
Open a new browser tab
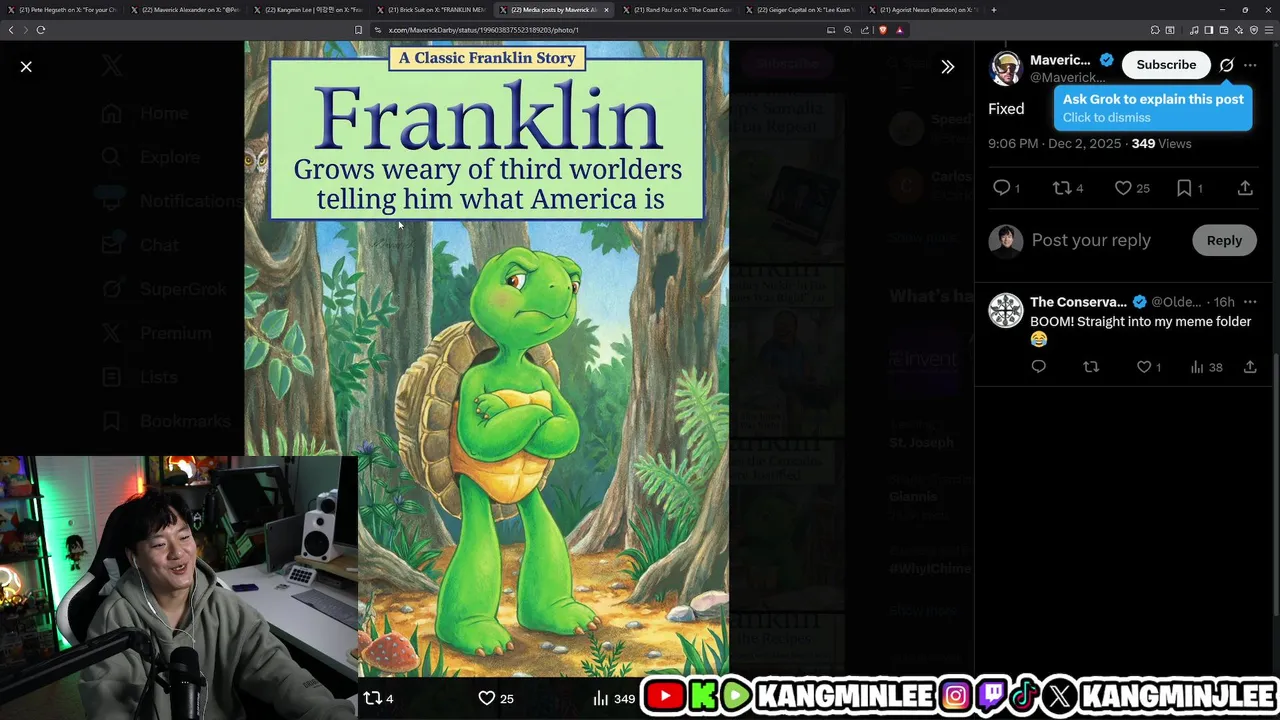pyautogui.click(x=993, y=10)
